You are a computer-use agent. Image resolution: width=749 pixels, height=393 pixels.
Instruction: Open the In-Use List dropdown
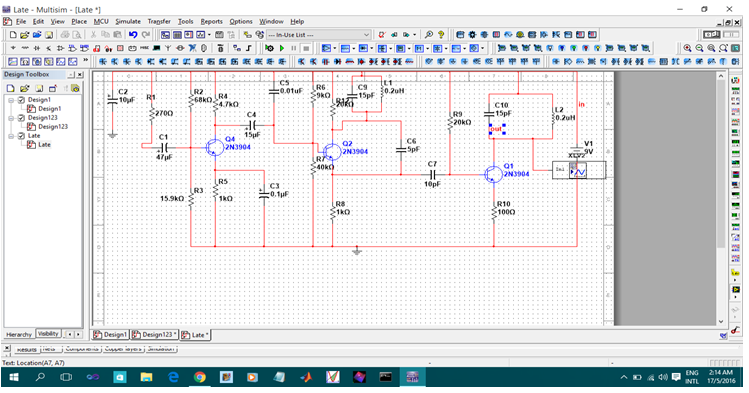tap(319, 35)
